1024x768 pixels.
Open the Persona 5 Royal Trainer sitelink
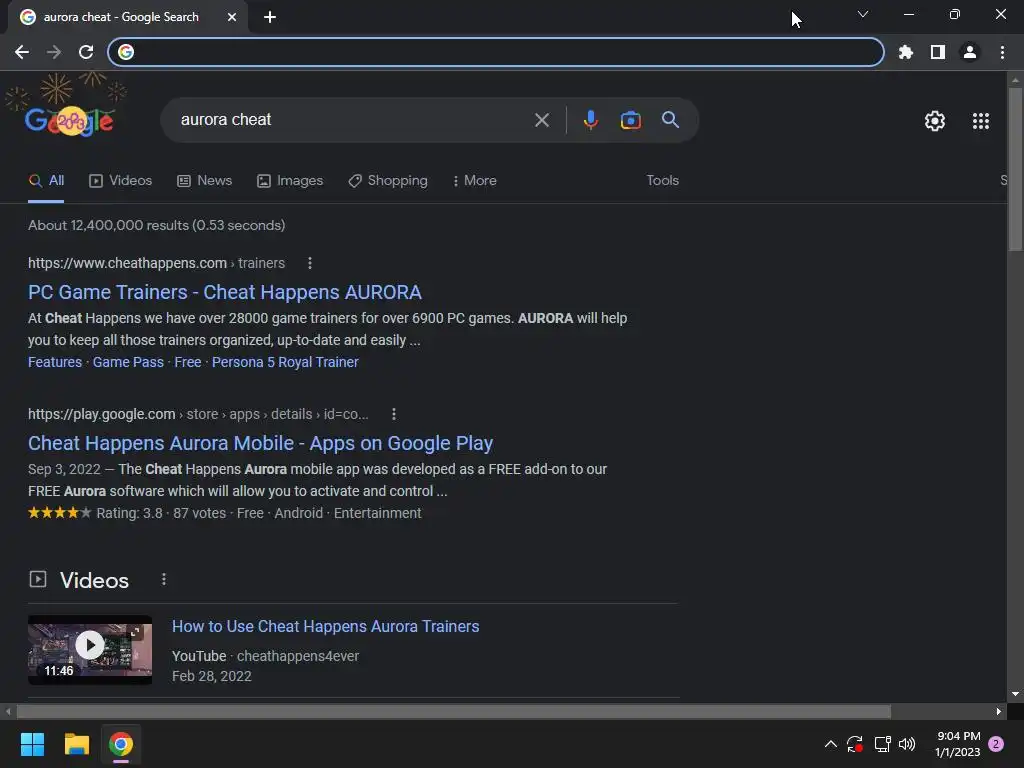(285, 362)
